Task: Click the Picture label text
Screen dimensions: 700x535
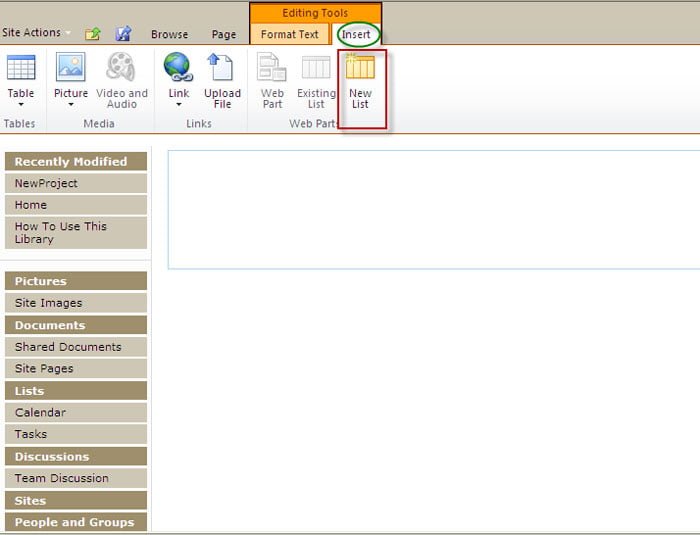Action: tap(71, 93)
